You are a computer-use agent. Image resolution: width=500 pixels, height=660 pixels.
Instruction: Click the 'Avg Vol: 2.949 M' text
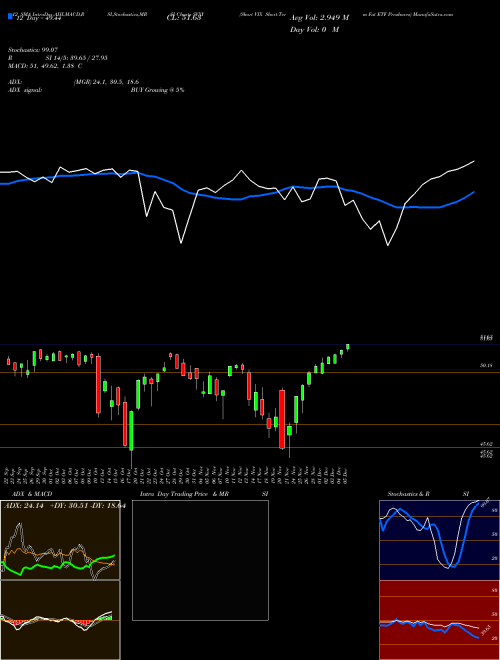pos(319,18)
